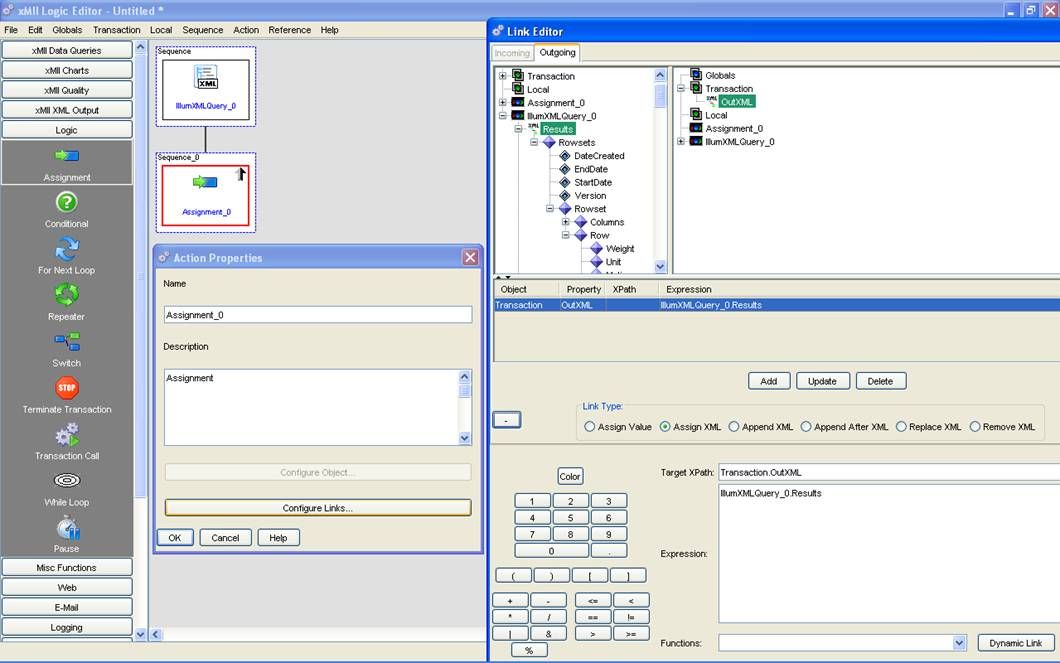
Task: Collapse the Row tree node
Action: pos(565,235)
